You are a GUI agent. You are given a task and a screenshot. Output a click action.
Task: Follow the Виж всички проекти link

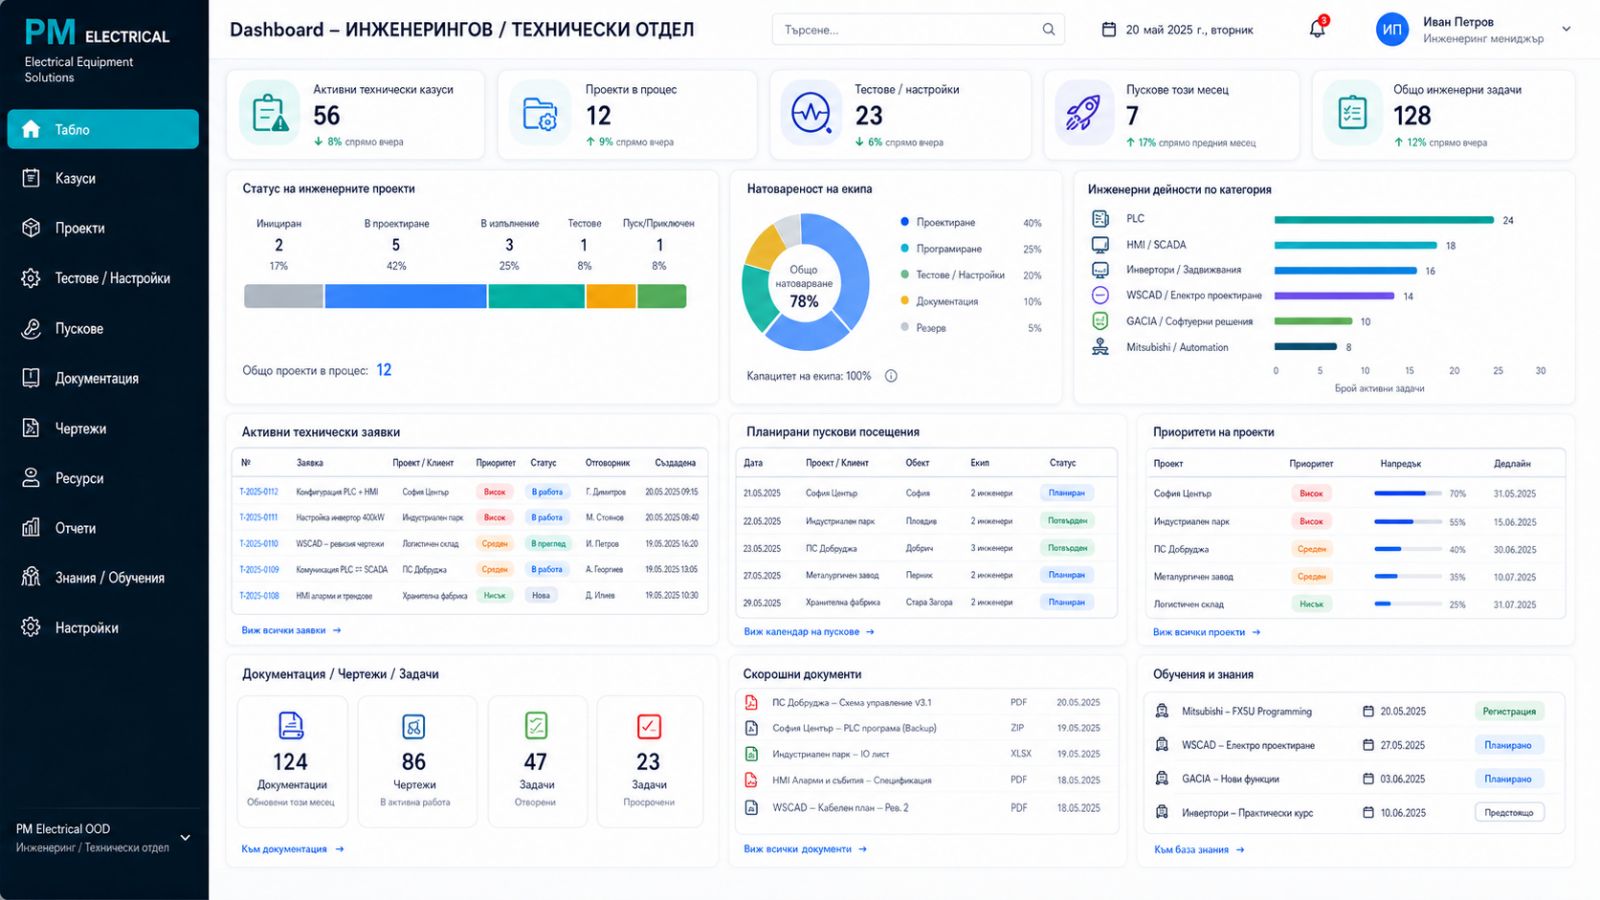coord(1207,632)
